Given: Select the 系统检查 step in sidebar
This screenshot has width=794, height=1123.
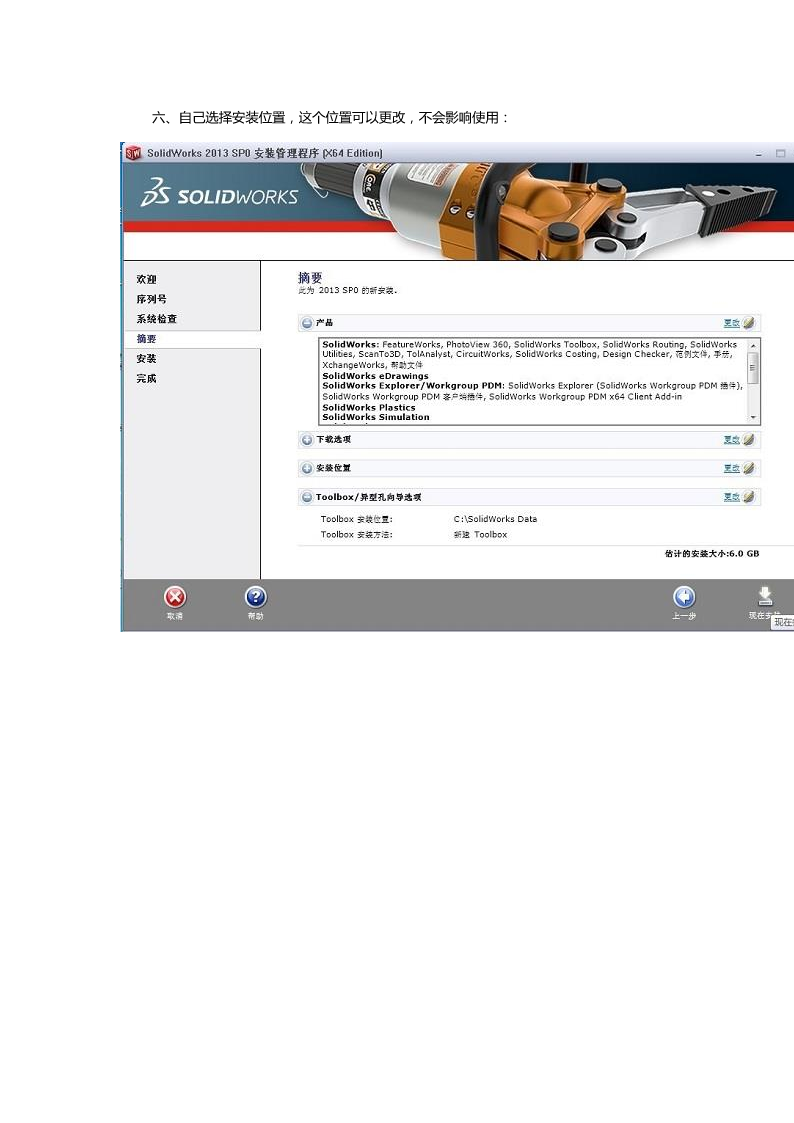Looking at the screenshot, I should 156,319.
